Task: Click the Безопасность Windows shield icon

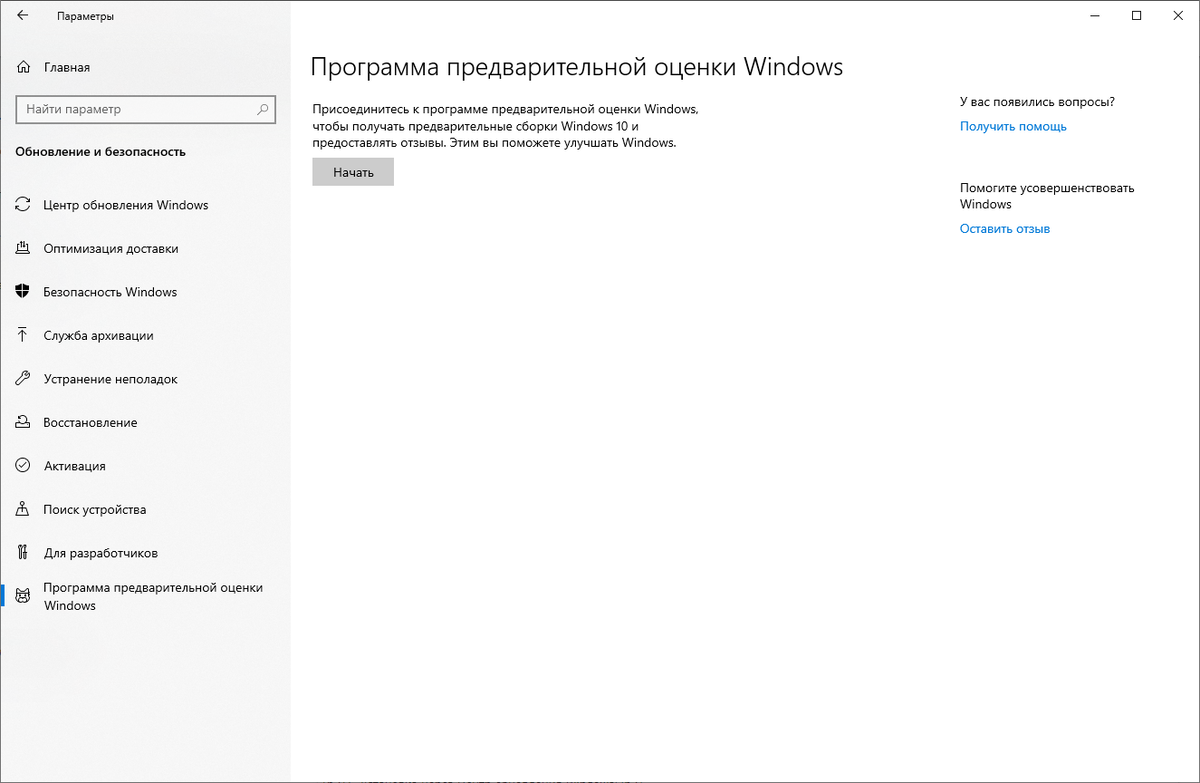Action: point(23,292)
